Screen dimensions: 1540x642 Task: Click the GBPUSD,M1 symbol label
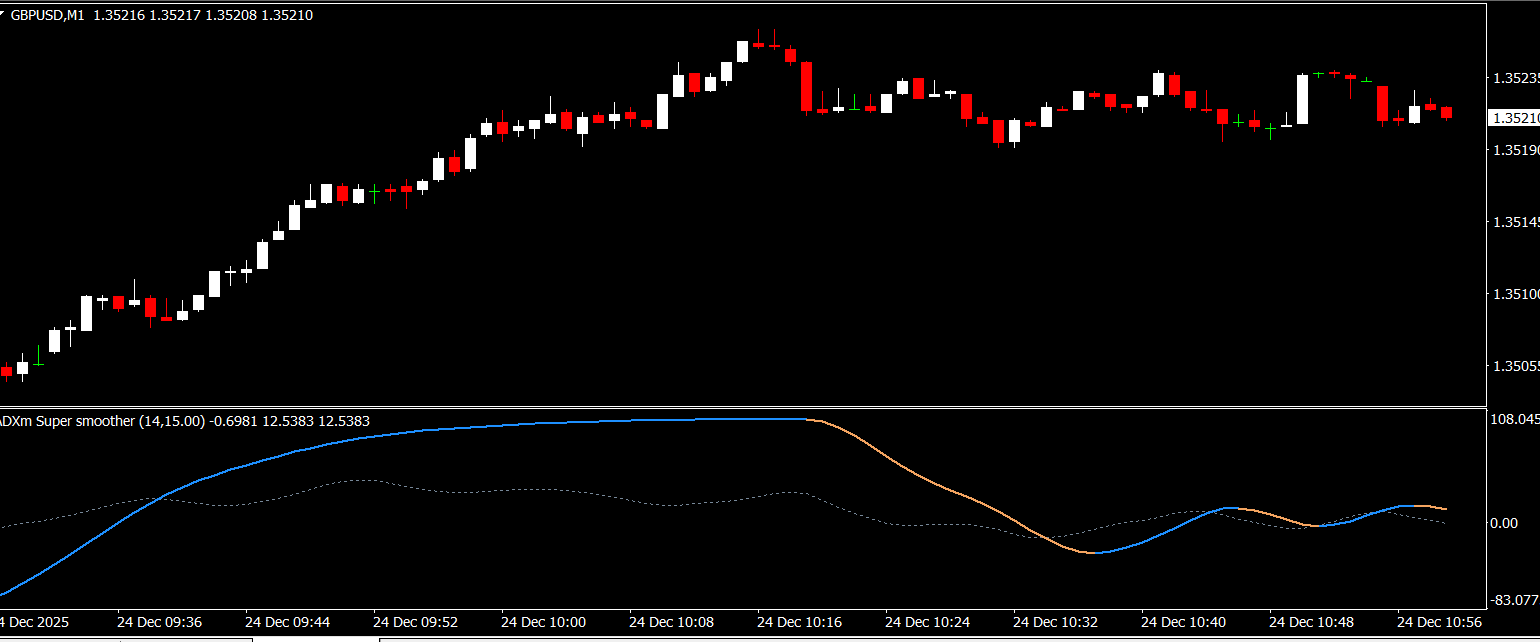click(46, 15)
